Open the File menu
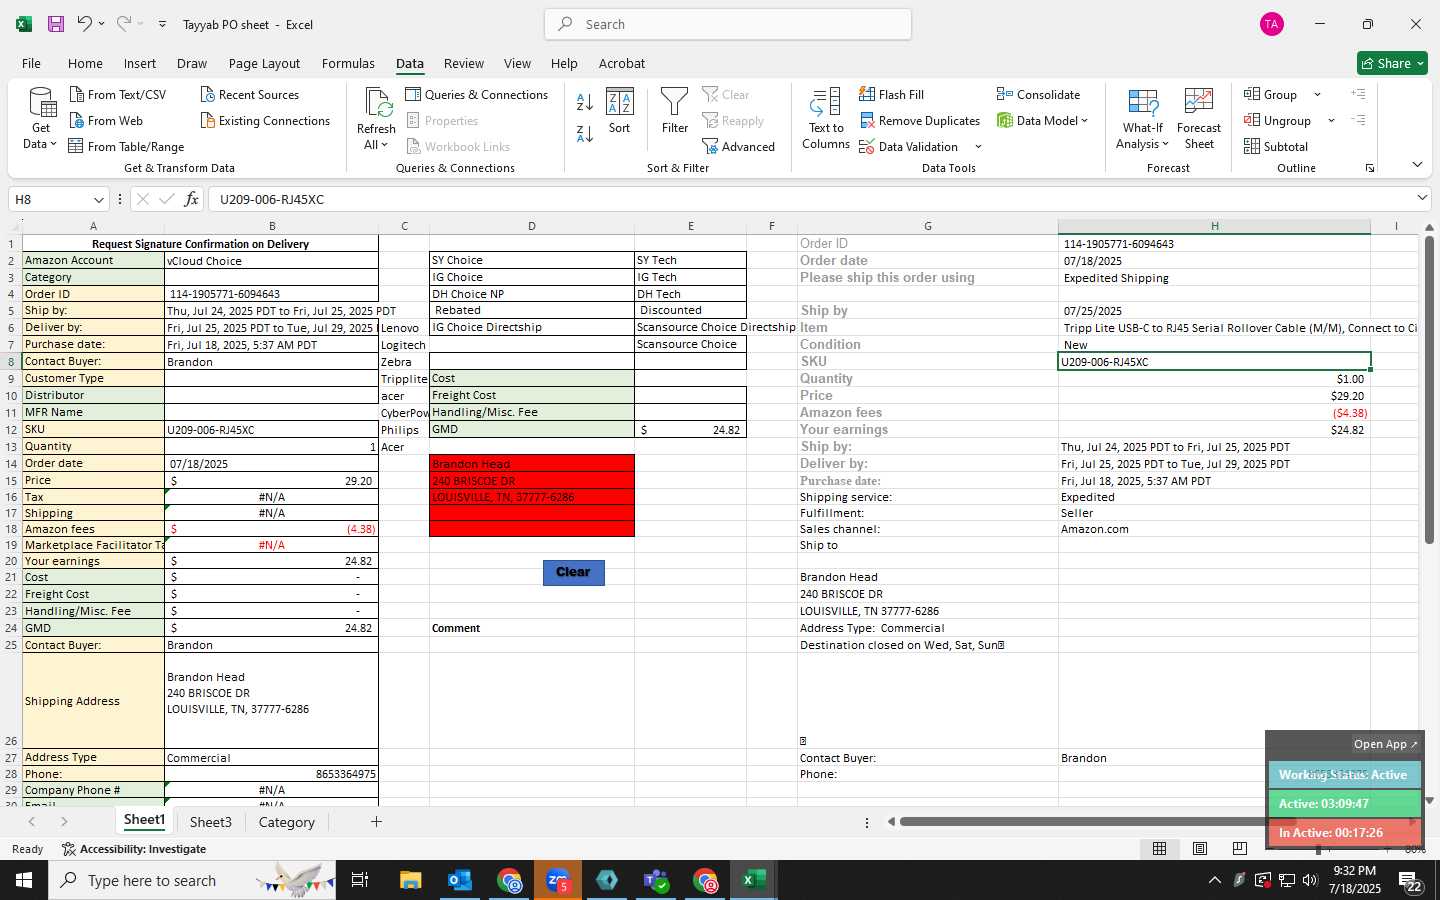 tap(31, 63)
